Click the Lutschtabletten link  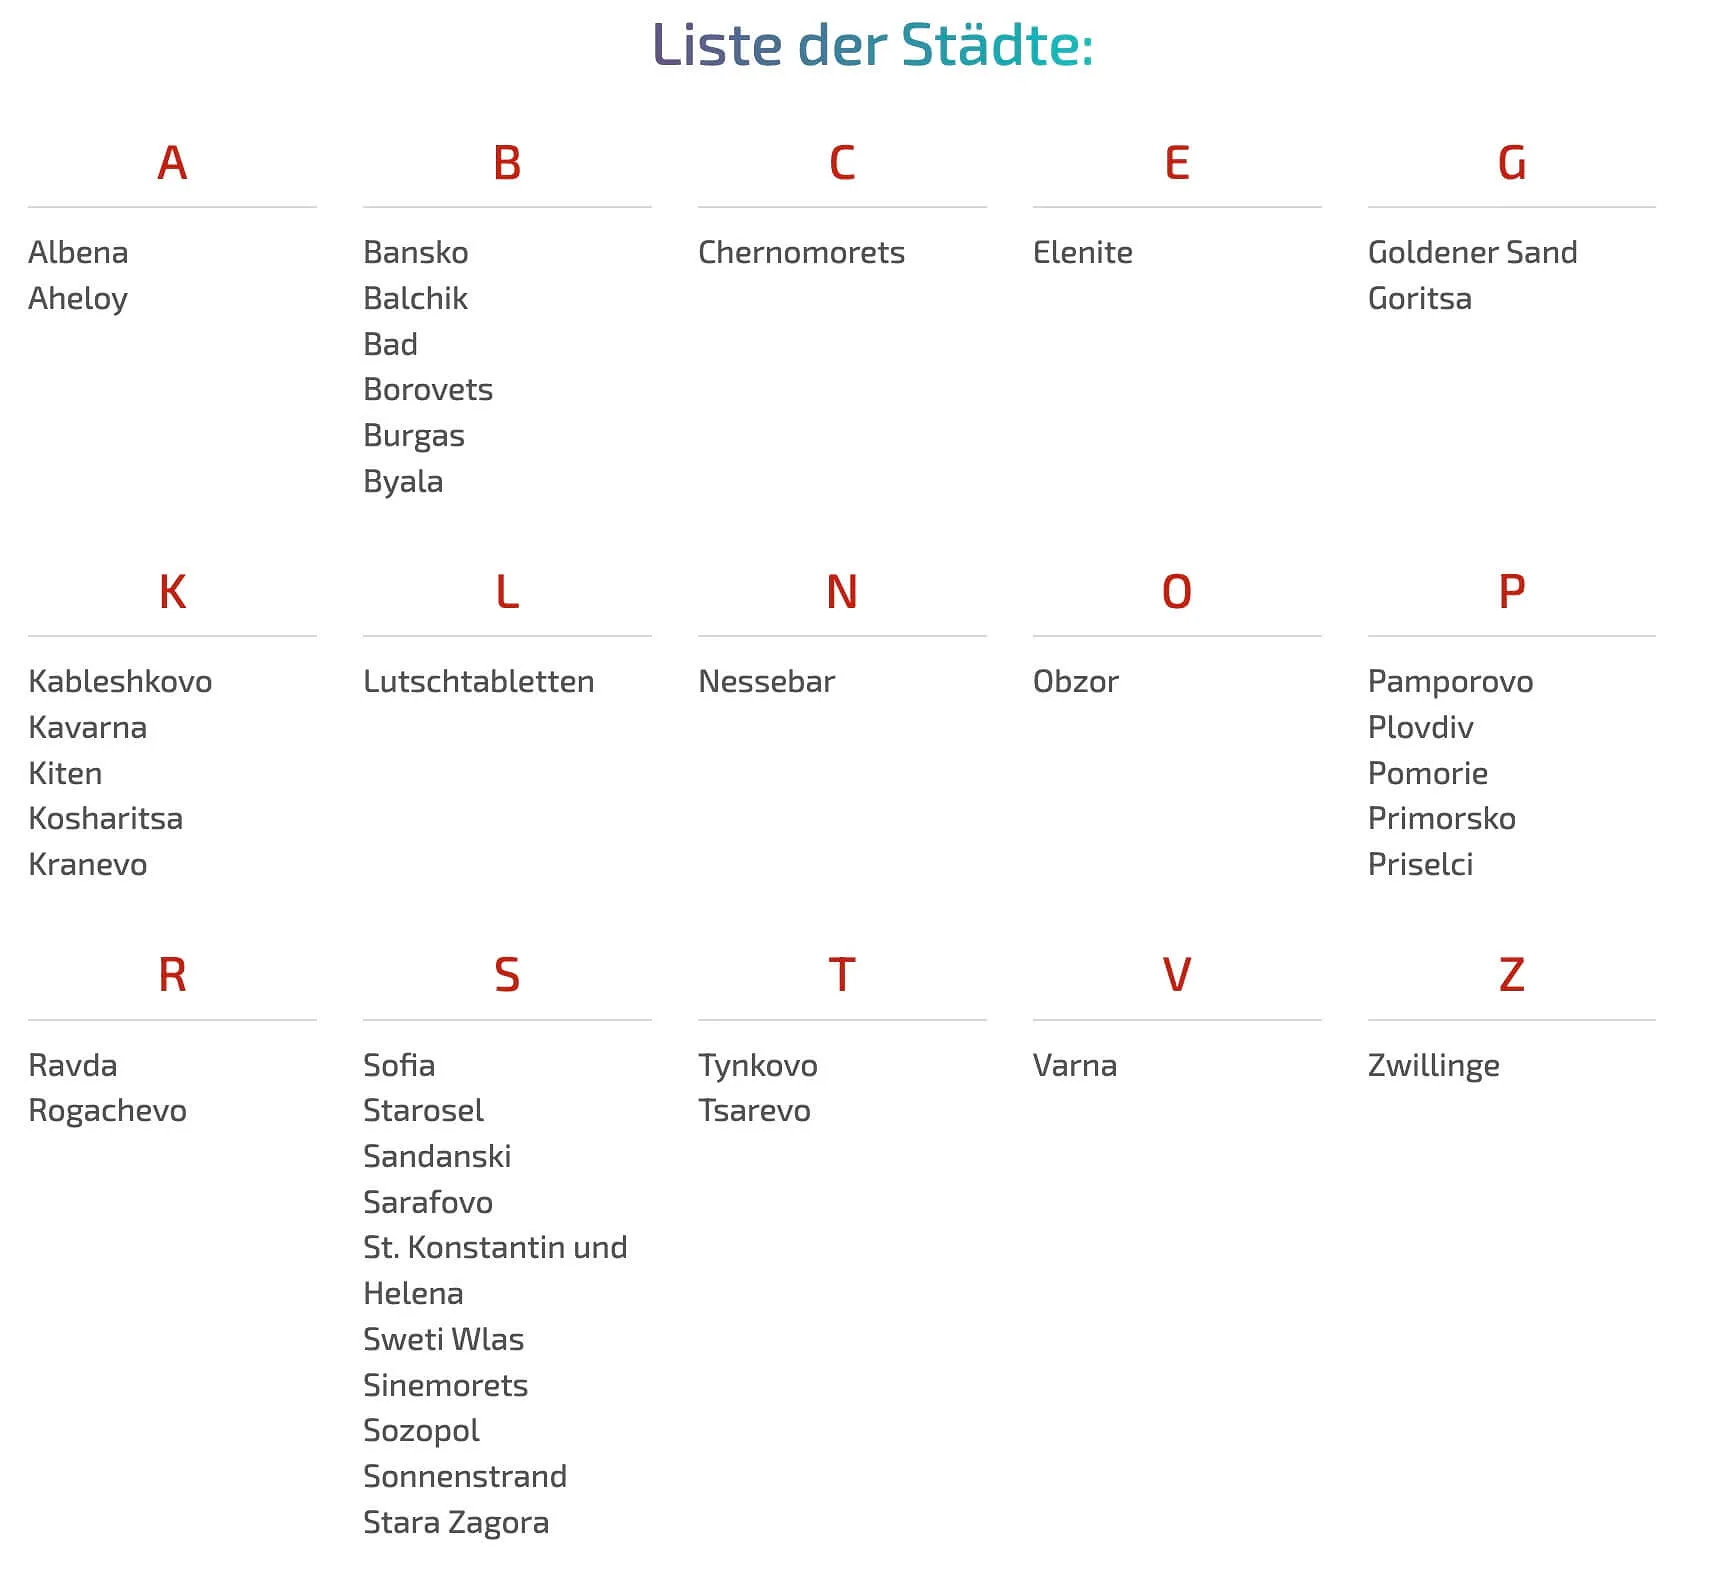pos(478,681)
